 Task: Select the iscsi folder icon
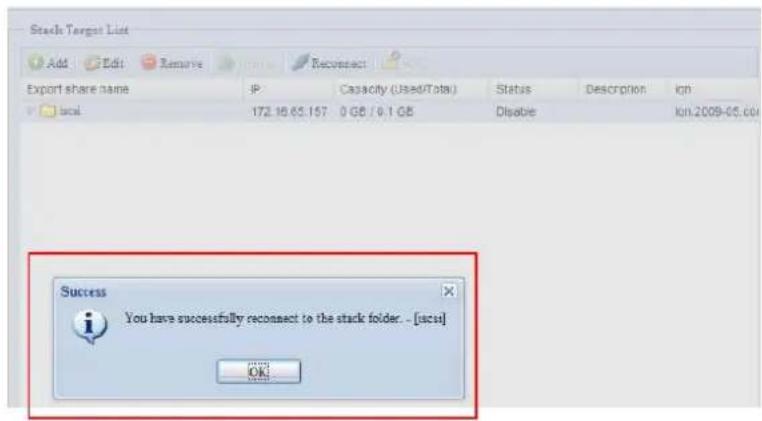[48, 111]
